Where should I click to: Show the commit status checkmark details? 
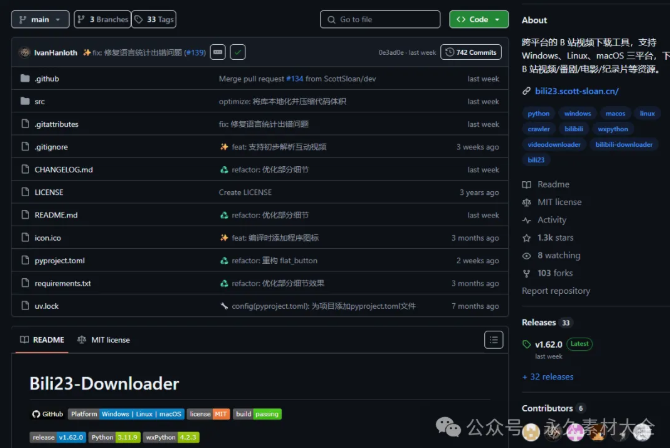pos(238,52)
